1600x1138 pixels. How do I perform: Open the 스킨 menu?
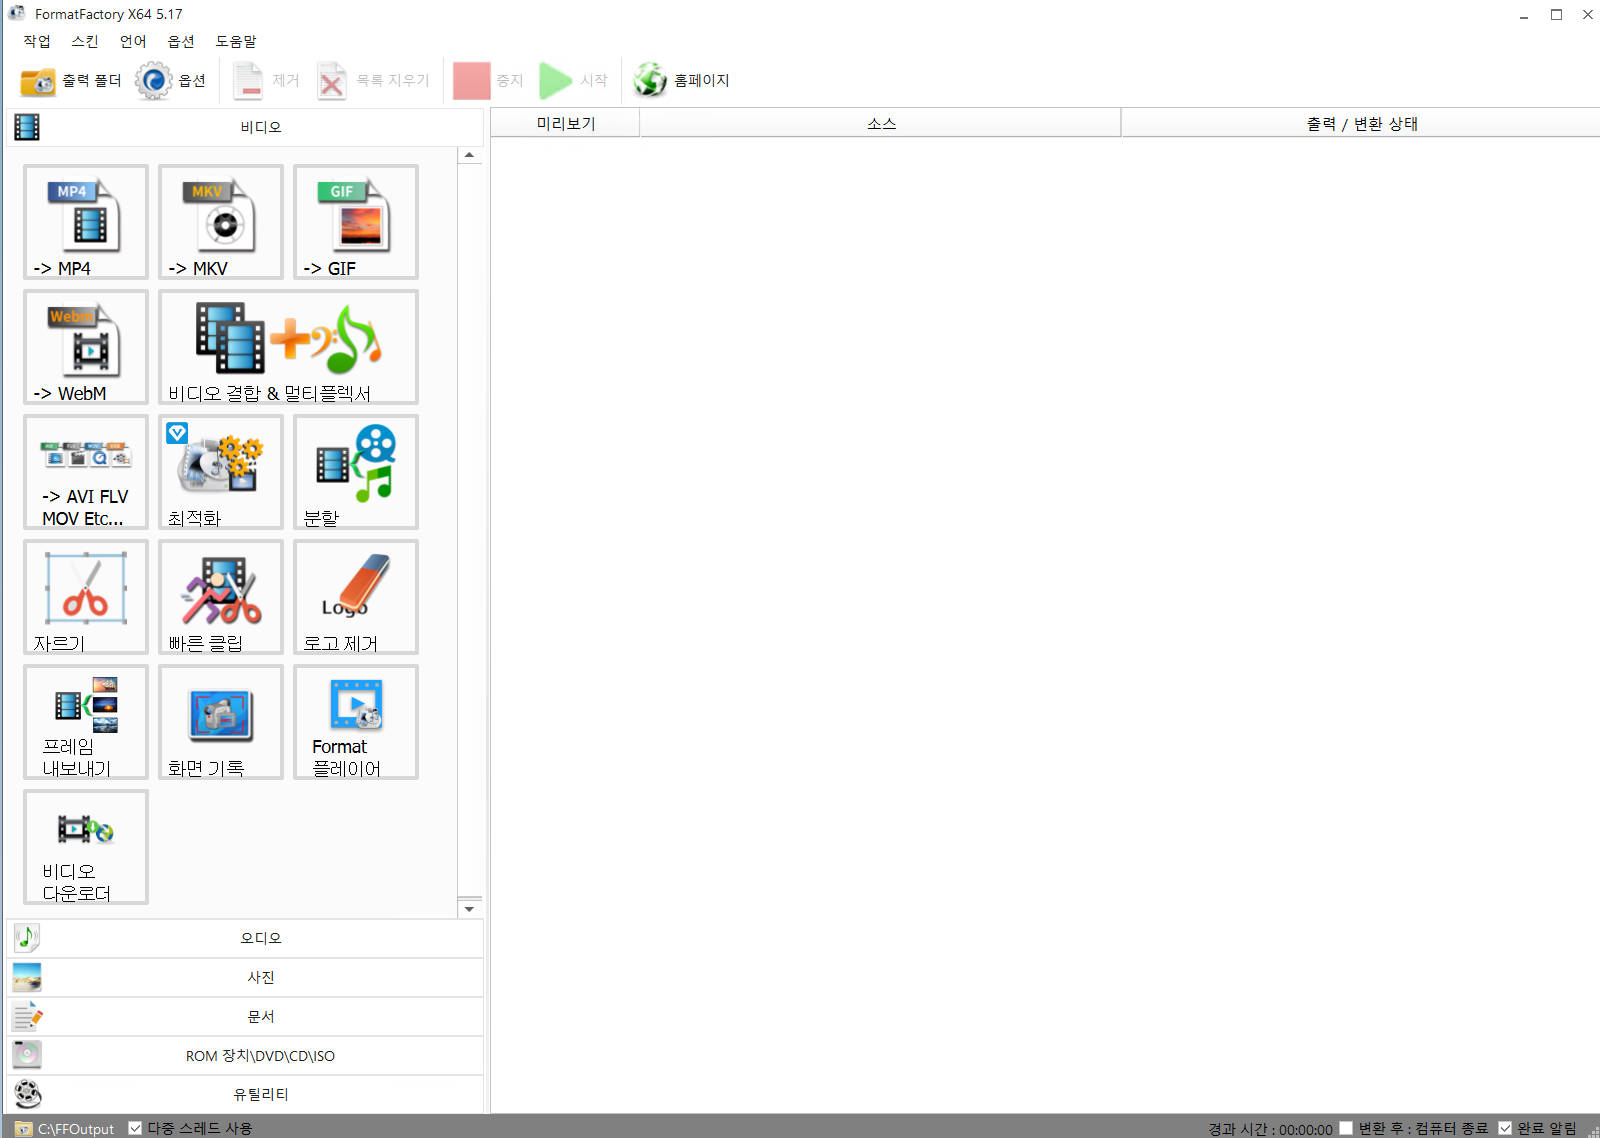(85, 41)
